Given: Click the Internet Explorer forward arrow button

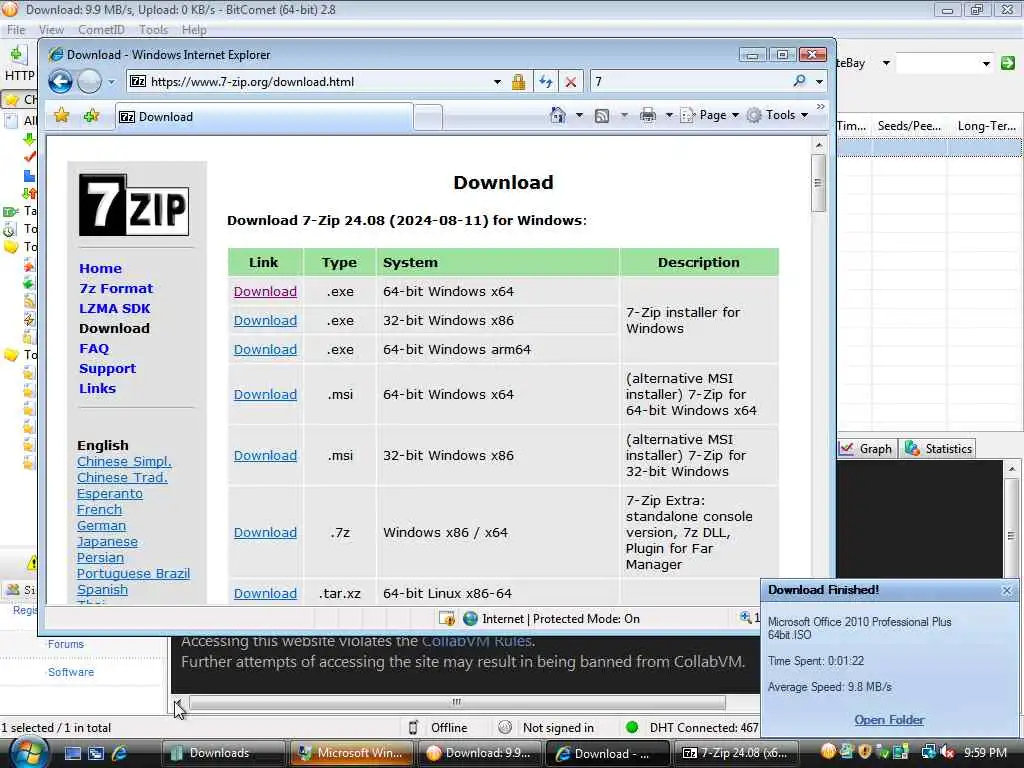Looking at the screenshot, I should [89, 82].
